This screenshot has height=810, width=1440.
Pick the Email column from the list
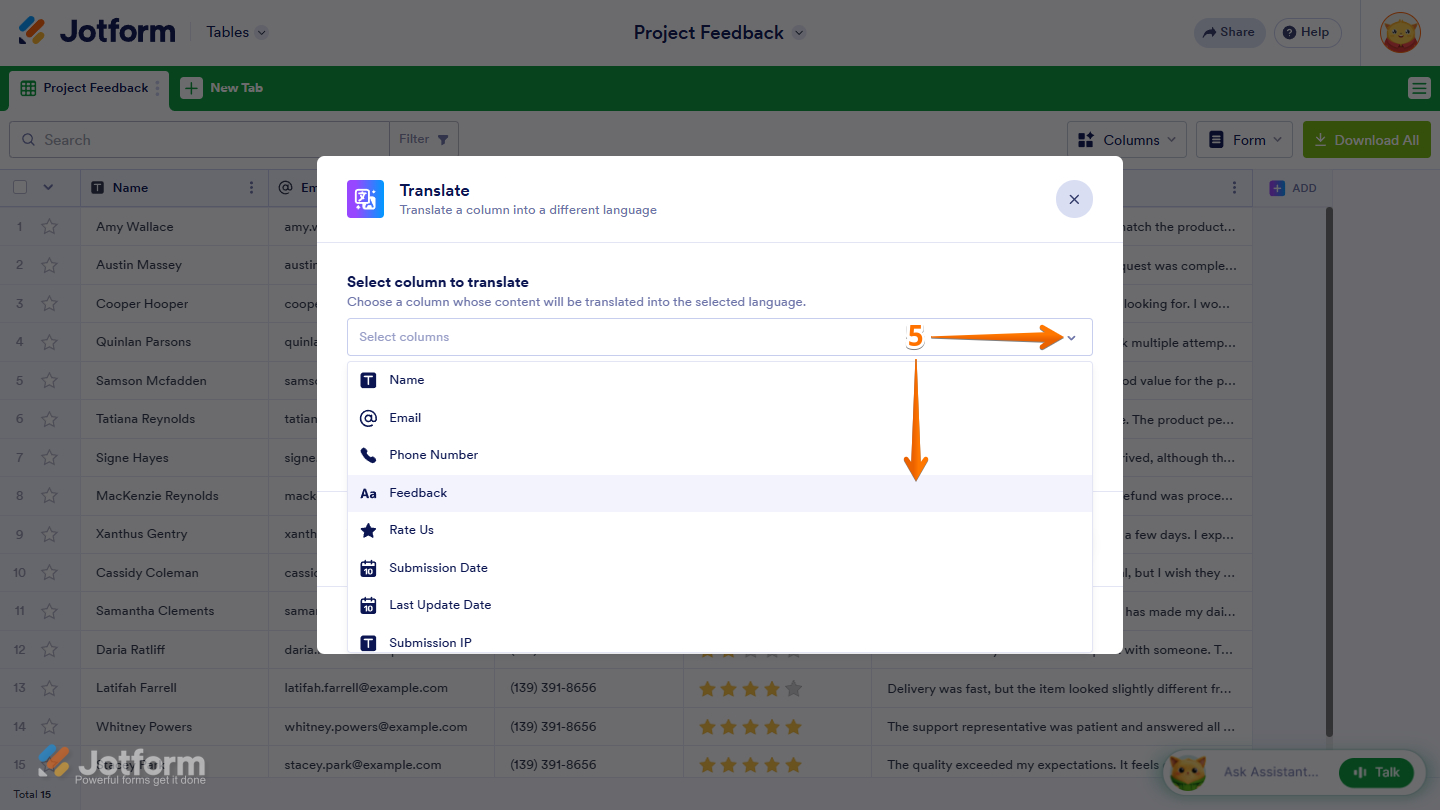pos(719,418)
